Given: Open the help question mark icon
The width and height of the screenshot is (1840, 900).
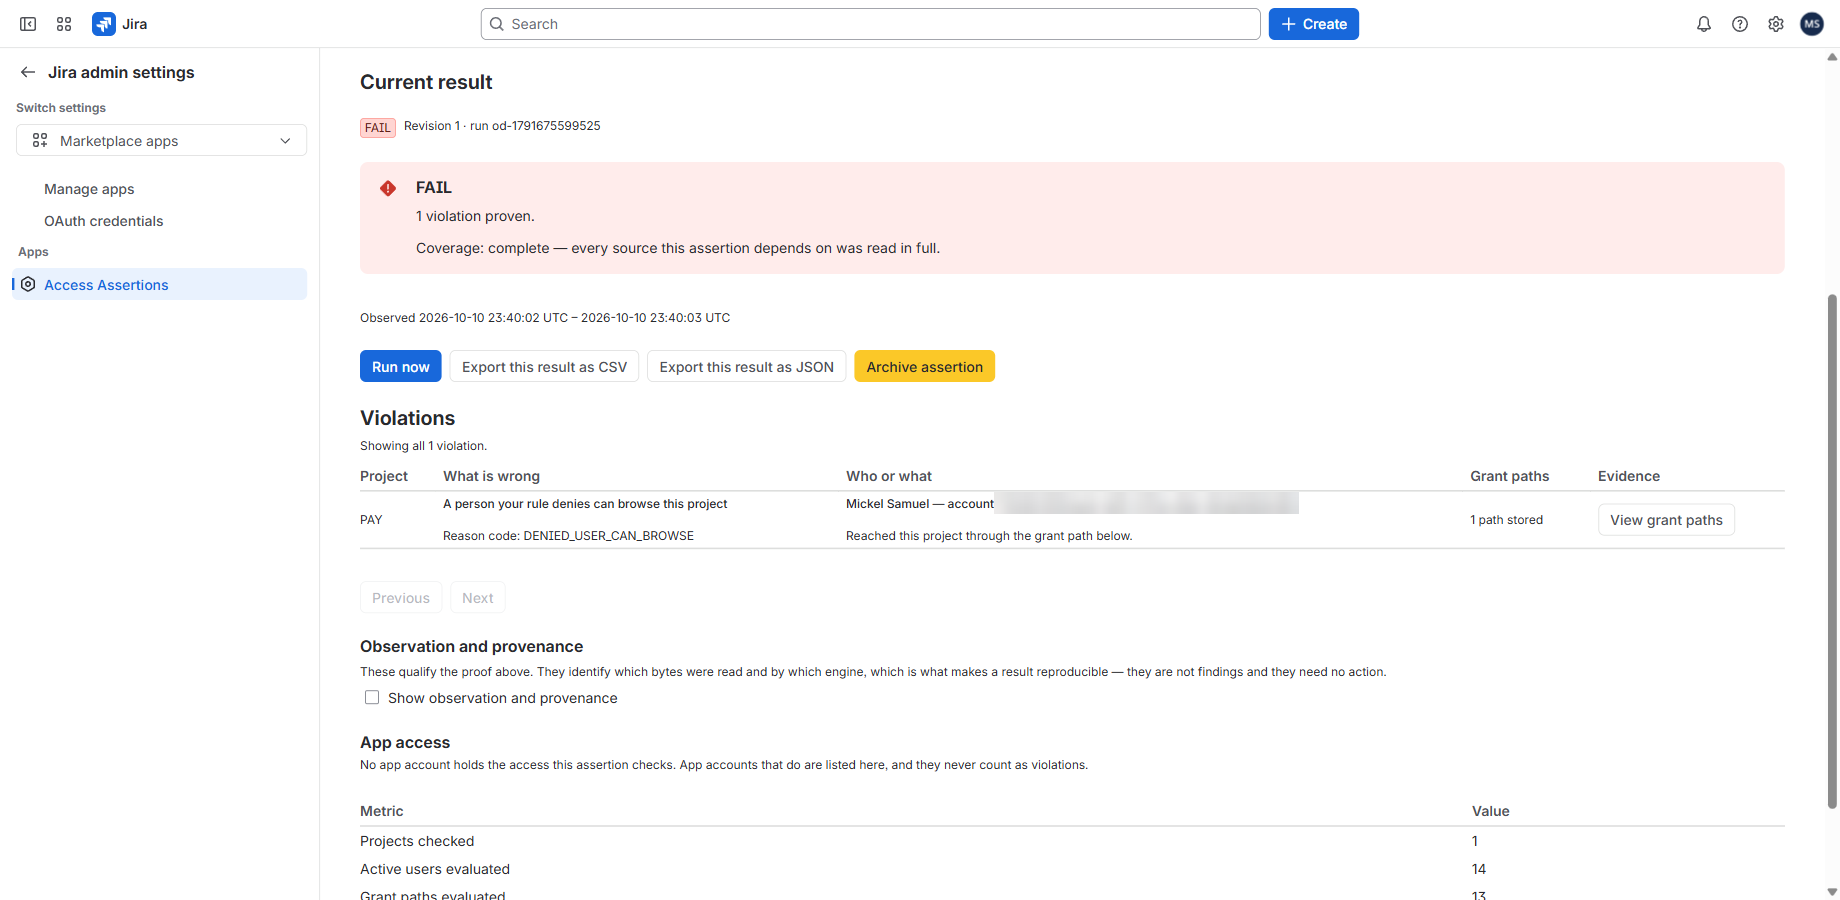Looking at the screenshot, I should (x=1740, y=24).
